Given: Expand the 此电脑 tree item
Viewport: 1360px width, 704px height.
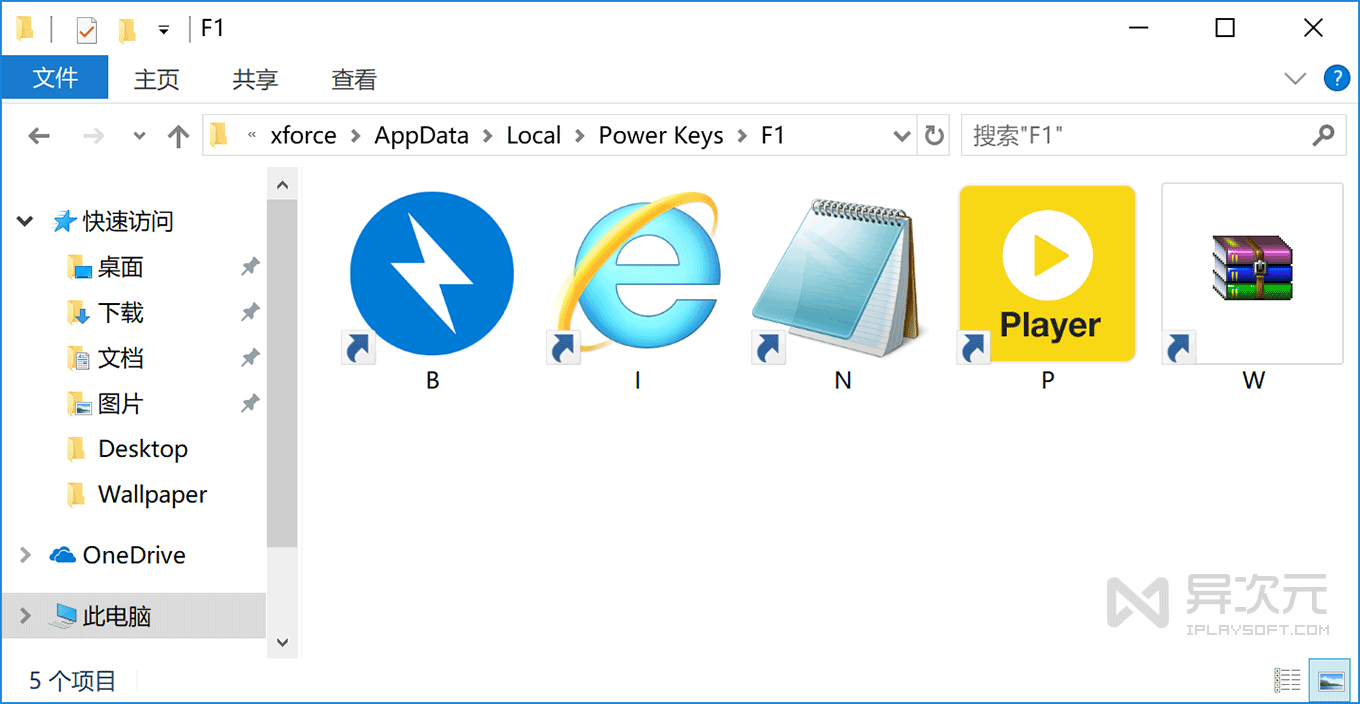Looking at the screenshot, I should coord(23,617).
